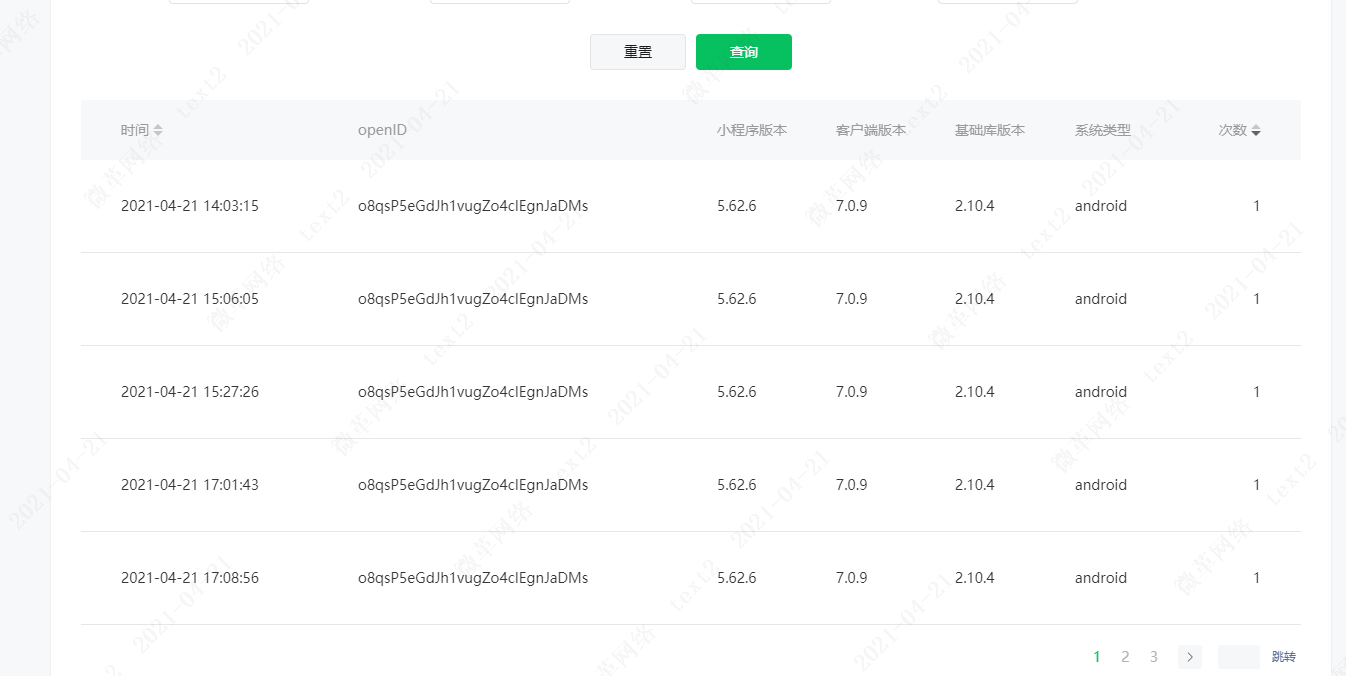Select time cell 2021-04-21 15:27:26
Image resolution: width=1346 pixels, height=676 pixels.
[x=190, y=392]
